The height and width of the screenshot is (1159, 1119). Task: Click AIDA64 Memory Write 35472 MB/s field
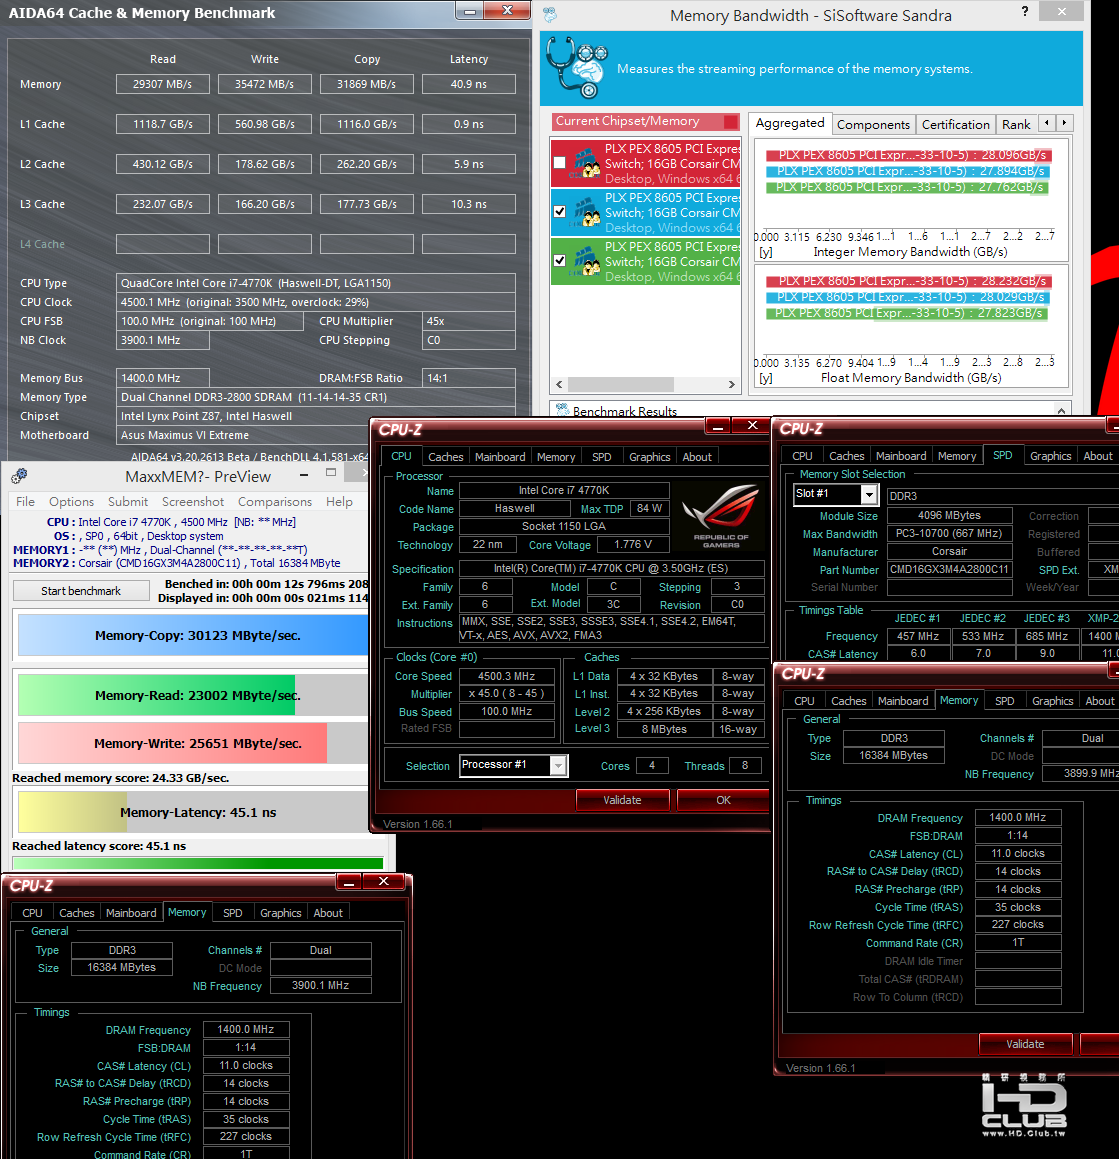click(x=265, y=84)
